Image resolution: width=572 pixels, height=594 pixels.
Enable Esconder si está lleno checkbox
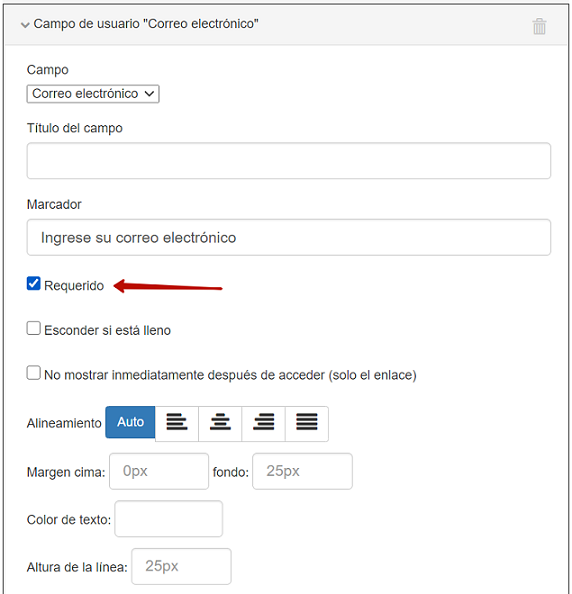[33, 328]
